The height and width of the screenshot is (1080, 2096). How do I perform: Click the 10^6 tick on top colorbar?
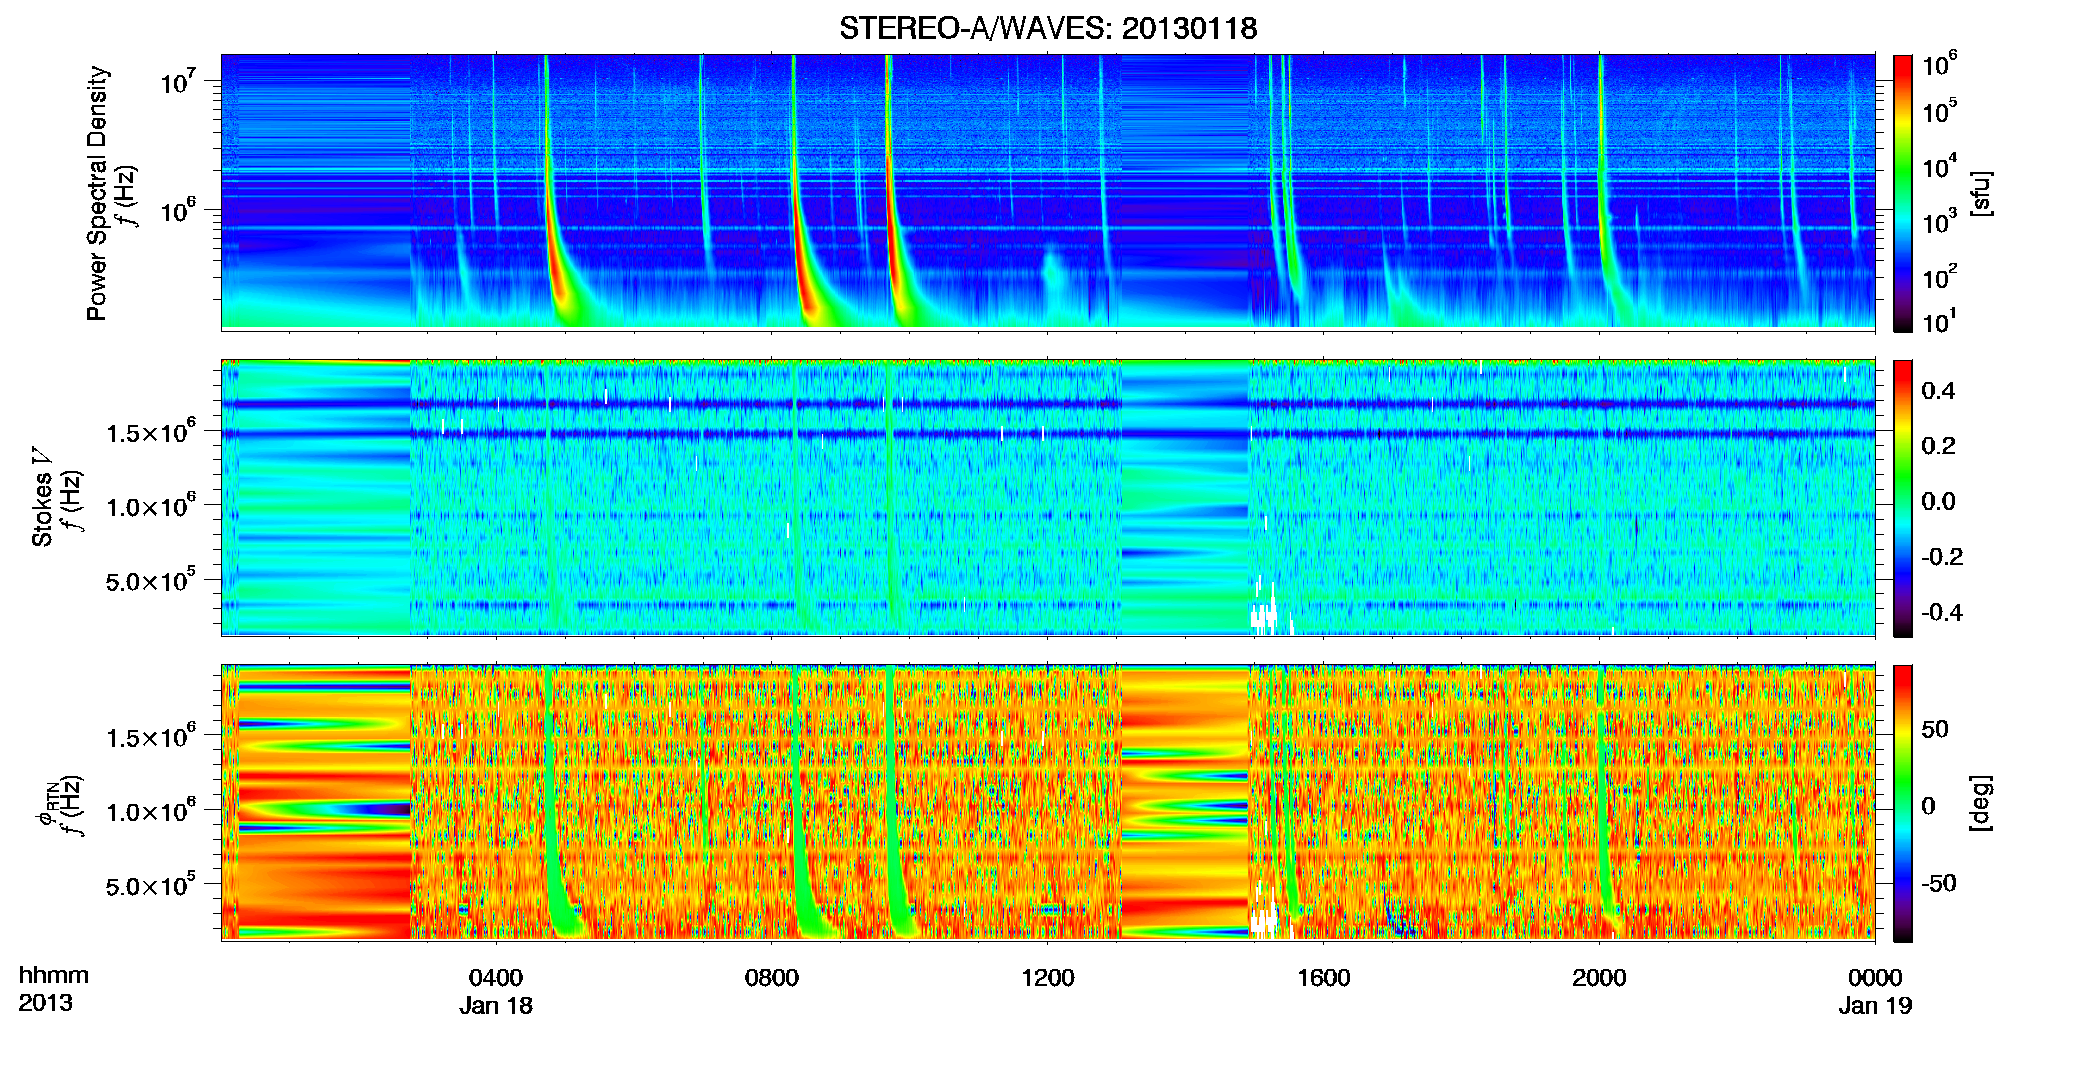pos(1939,65)
